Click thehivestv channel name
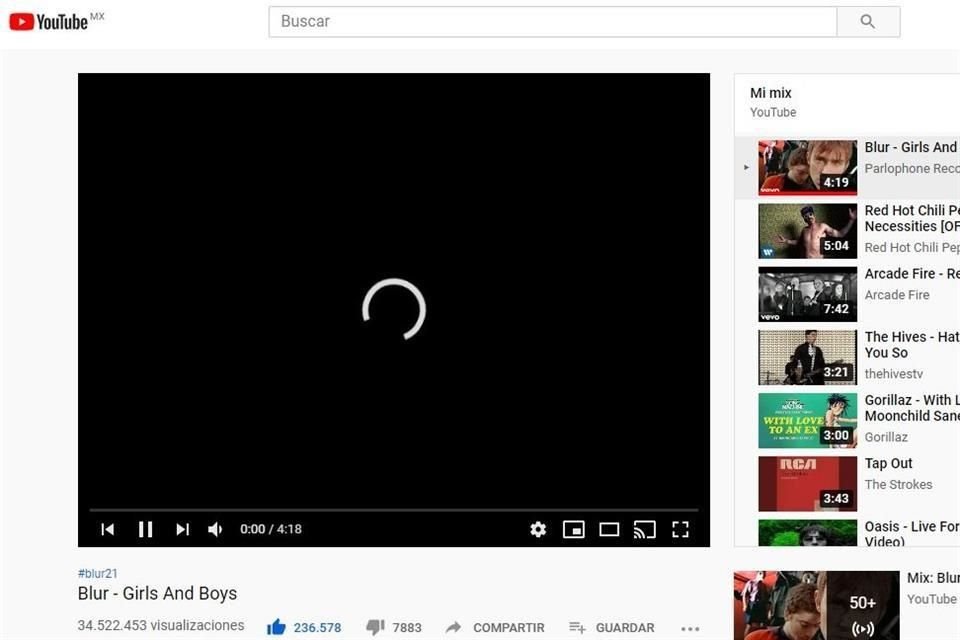This screenshot has height=640, width=960. pyautogui.click(x=894, y=374)
